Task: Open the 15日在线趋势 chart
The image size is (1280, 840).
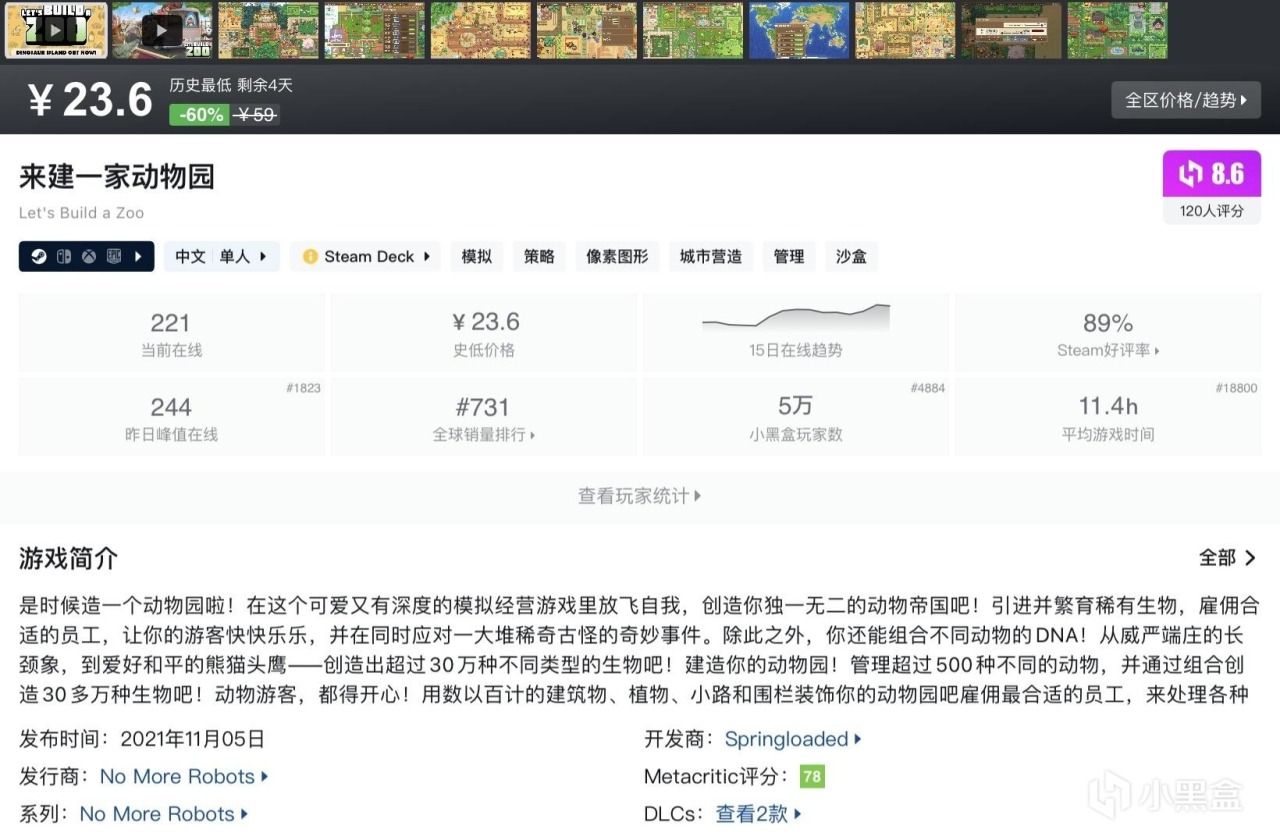Action: [x=795, y=333]
